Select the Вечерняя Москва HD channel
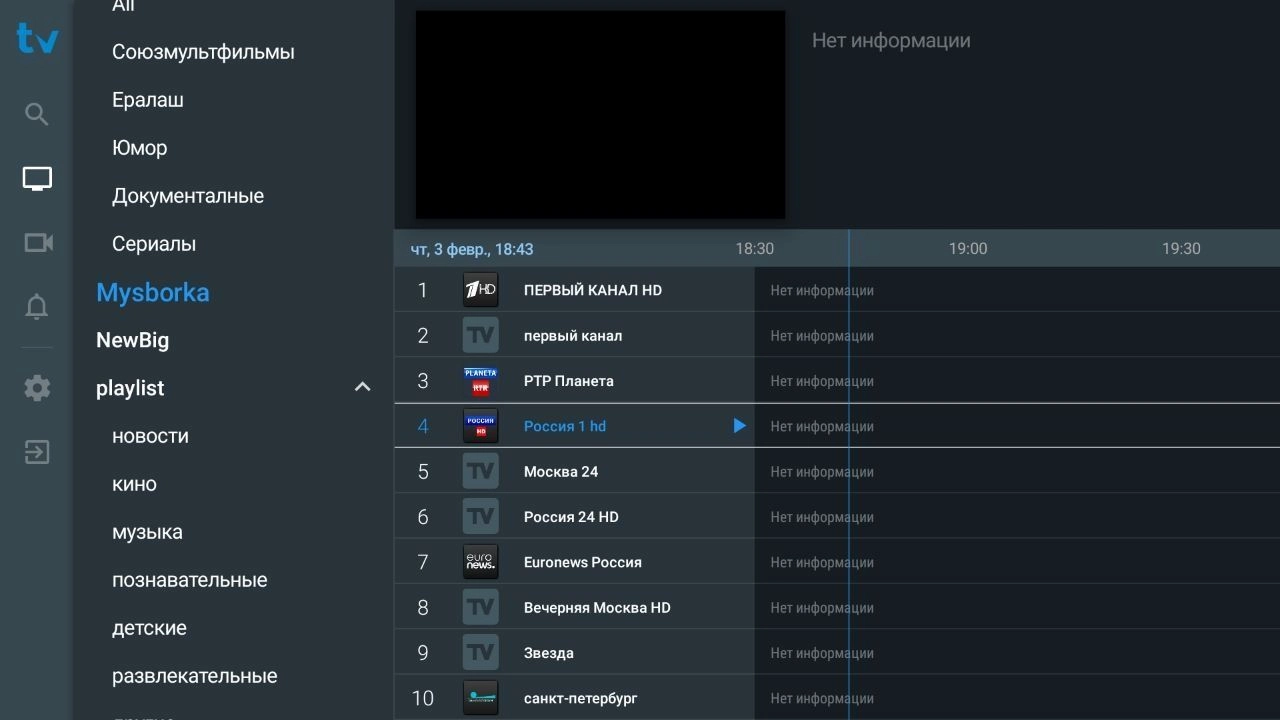This screenshot has width=1280, height=720. point(575,607)
